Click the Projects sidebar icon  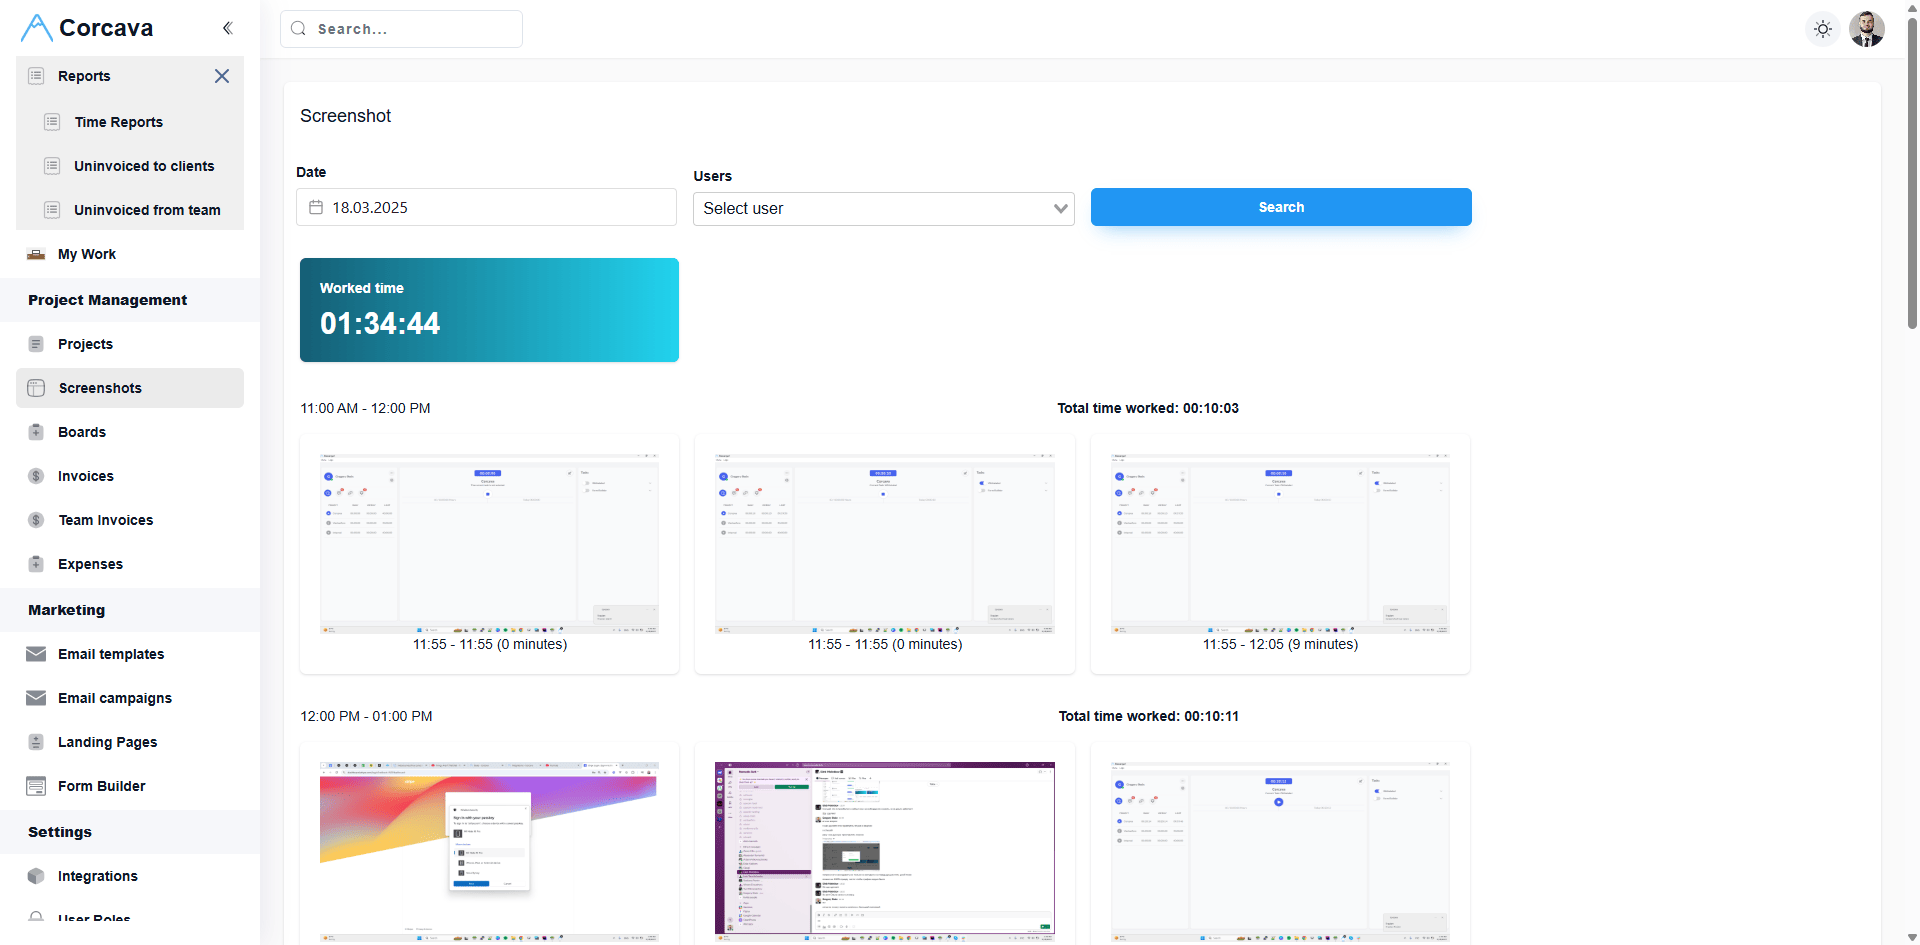pyautogui.click(x=36, y=344)
